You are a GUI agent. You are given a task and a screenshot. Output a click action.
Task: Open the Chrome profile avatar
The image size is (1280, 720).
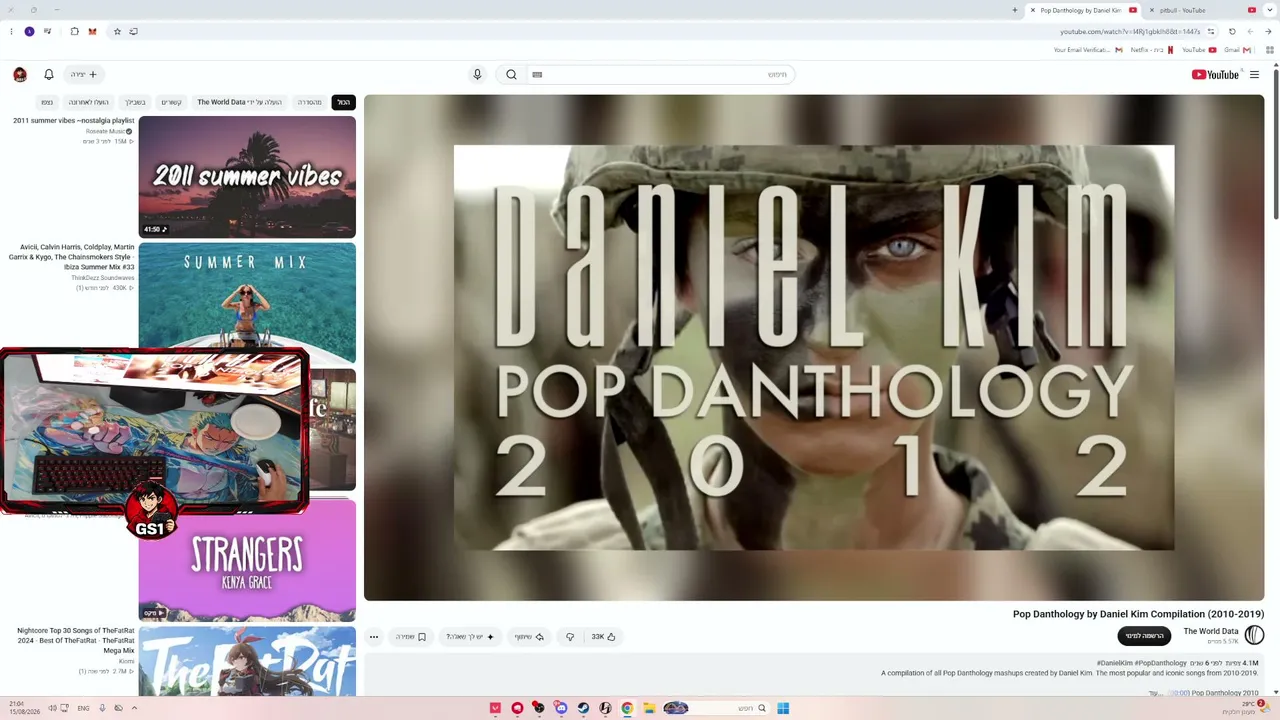click(x=29, y=31)
